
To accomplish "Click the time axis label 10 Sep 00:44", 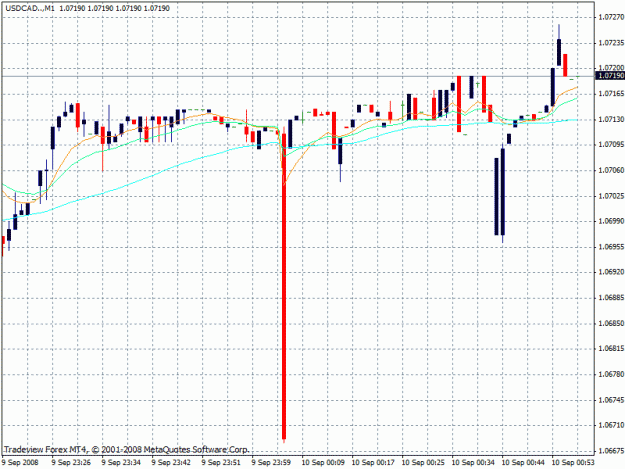I will point(523,462).
